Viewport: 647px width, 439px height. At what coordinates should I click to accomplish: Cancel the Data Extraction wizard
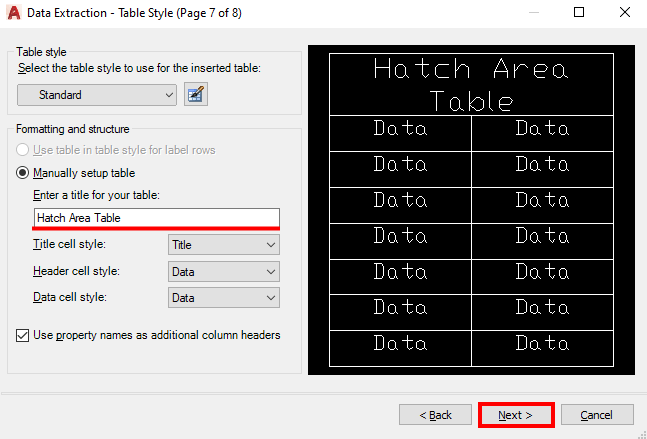click(597, 415)
